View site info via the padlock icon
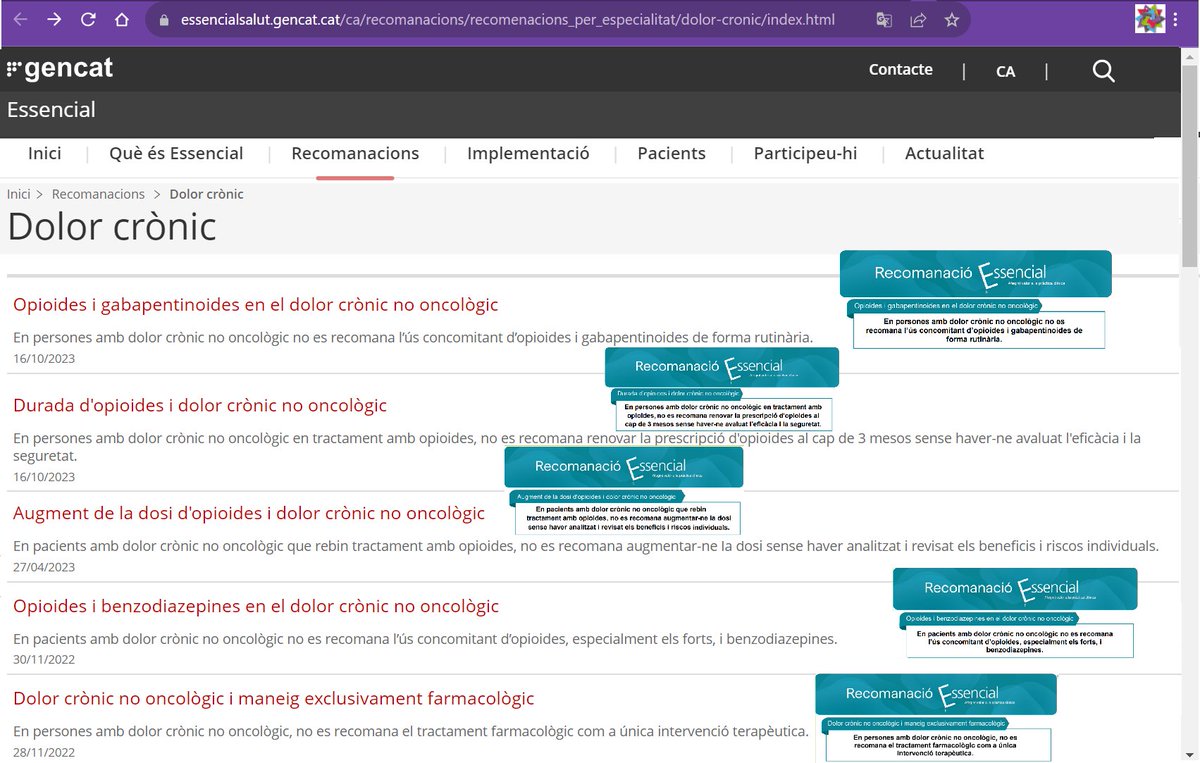This screenshot has height=763, width=1200. [165, 20]
